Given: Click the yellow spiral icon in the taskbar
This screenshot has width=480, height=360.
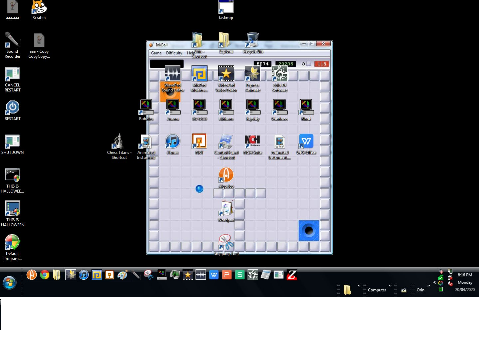Looking at the screenshot, I should 97,275.
